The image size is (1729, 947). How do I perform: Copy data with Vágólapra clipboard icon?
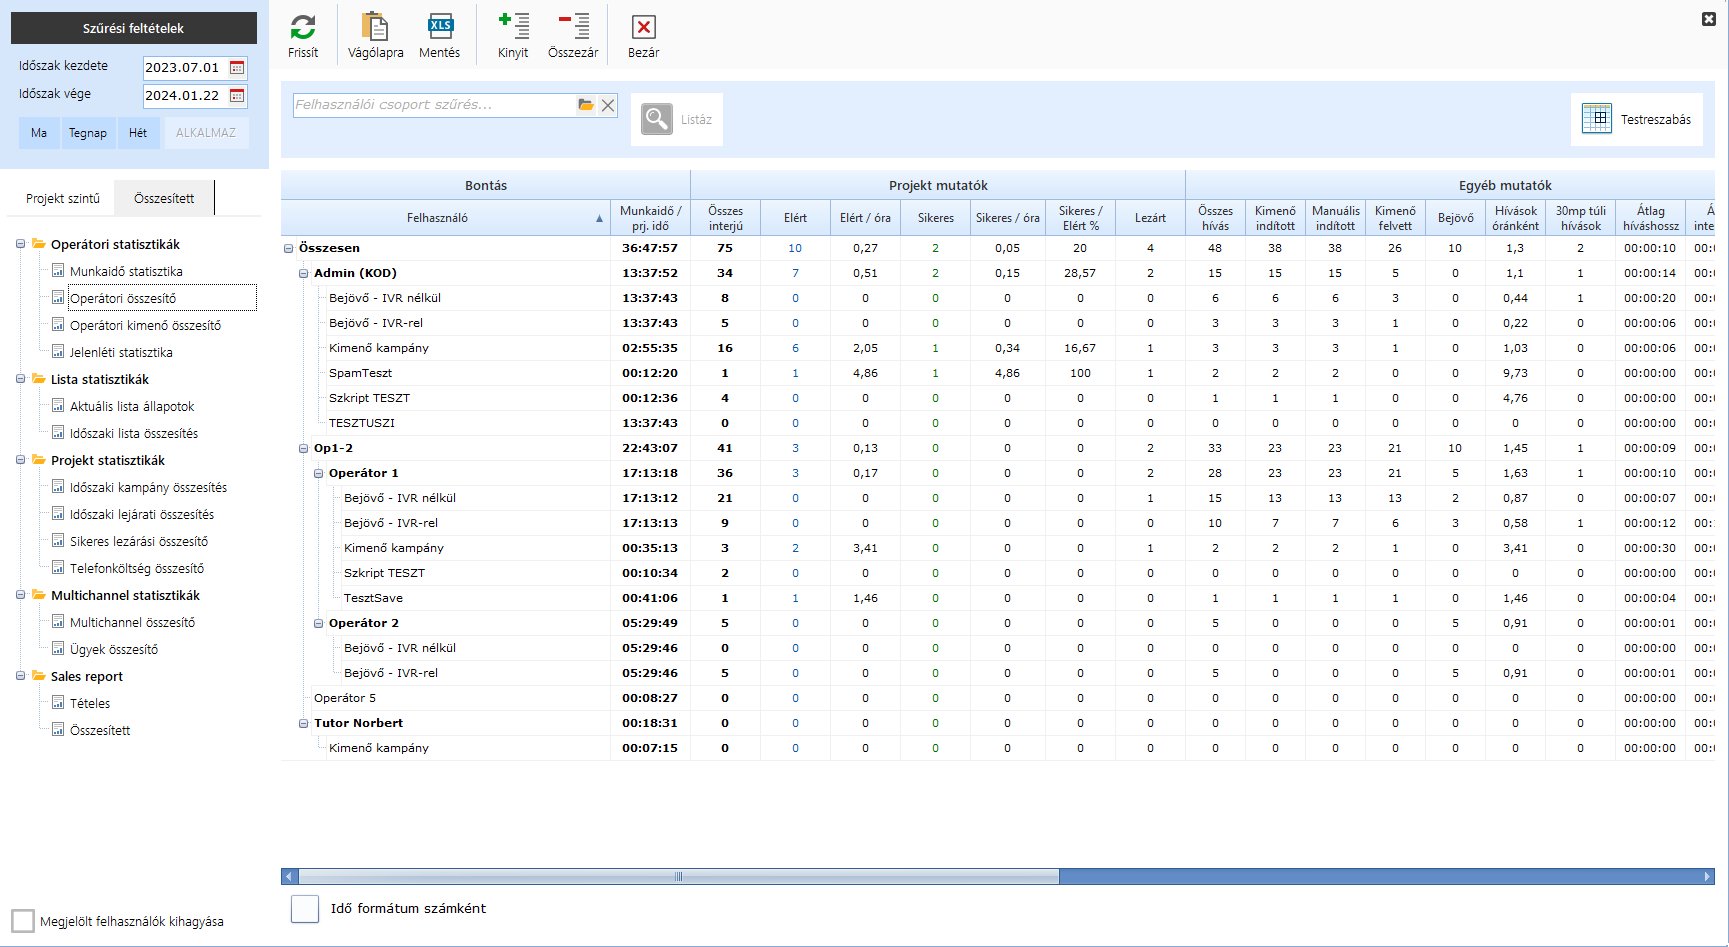[x=375, y=28]
